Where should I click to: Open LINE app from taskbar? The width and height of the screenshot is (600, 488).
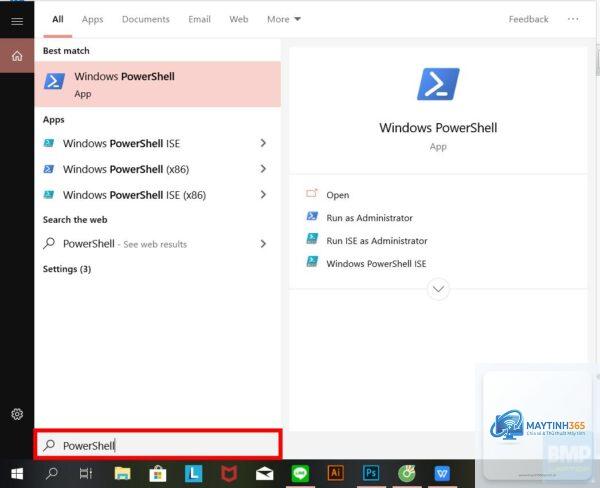300,474
